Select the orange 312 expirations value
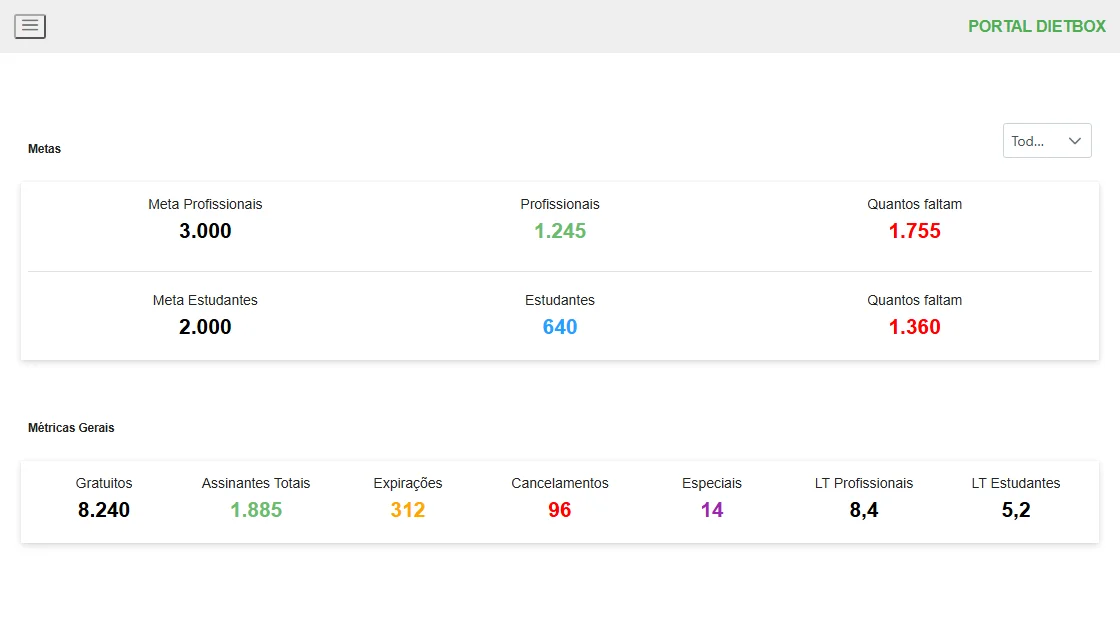The height and width of the screenshot is (630, 1120). (x=408, y=509)
